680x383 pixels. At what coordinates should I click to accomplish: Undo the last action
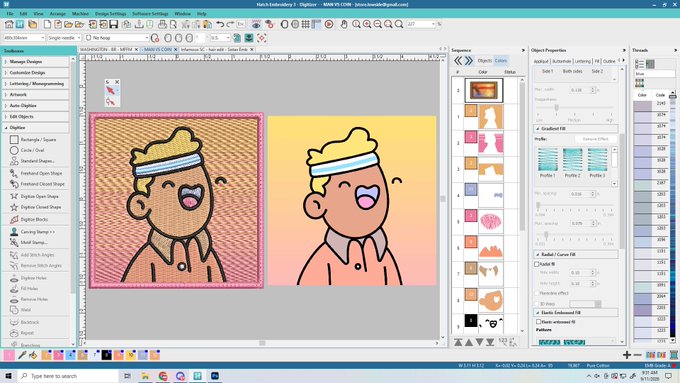[x=220, y=24]
